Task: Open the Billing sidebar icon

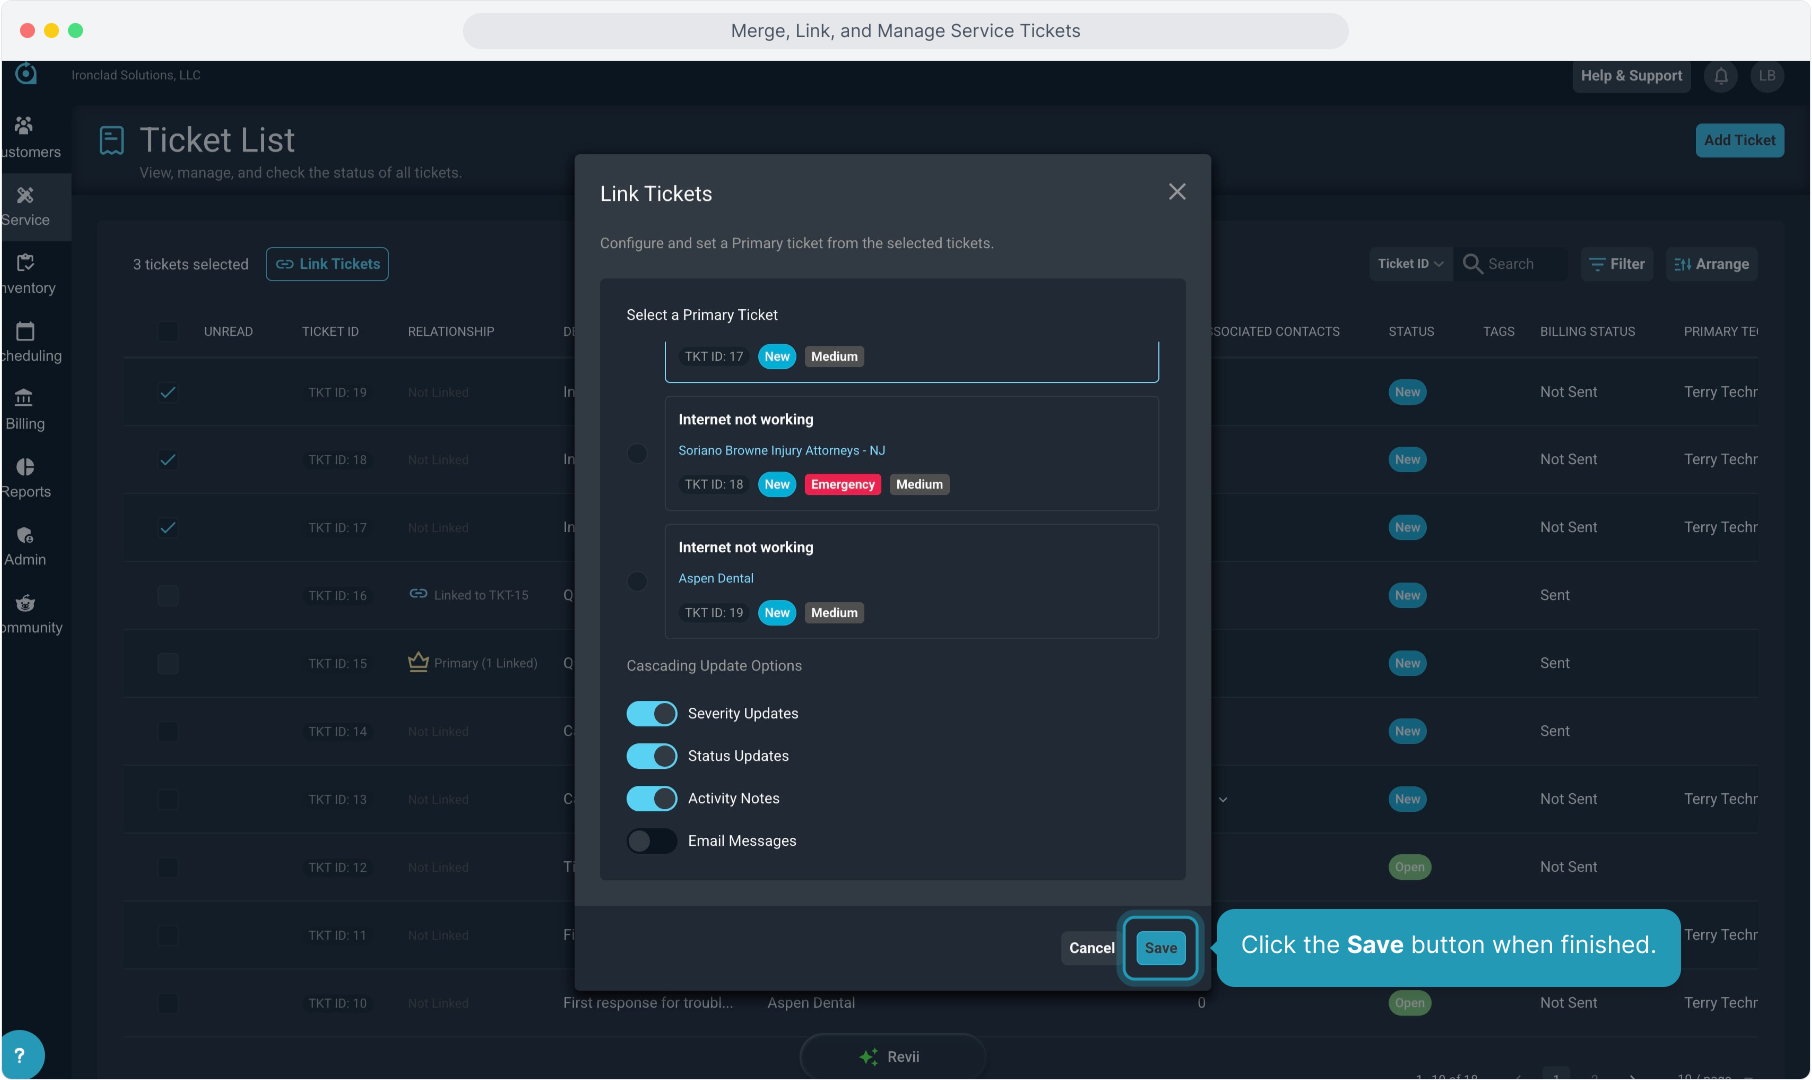Action: point(24,398)
